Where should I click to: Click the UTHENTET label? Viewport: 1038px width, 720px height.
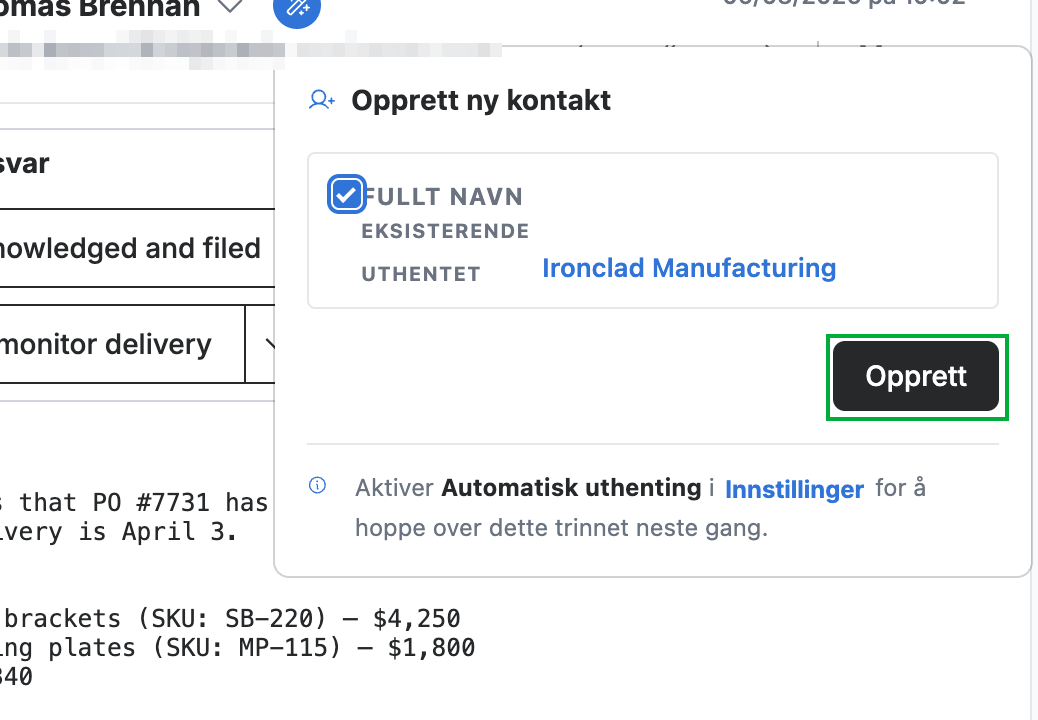(421, 274)
